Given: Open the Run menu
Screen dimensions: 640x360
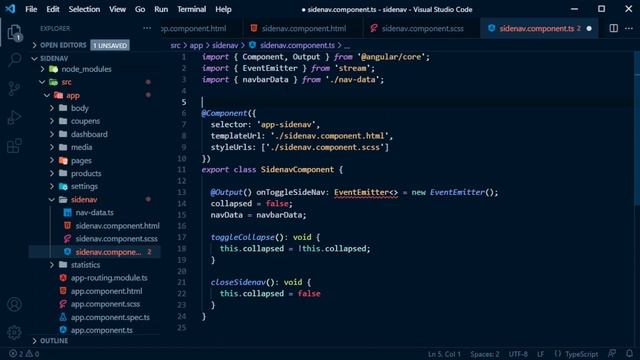Looking at the screenshot, I should pos(161,9).
